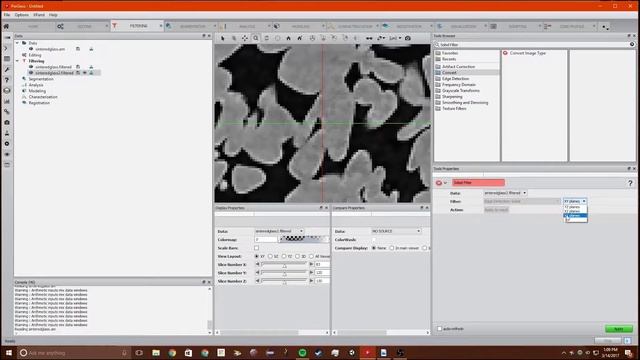Select Convert Image Type tool
This screenshot has width=640, height=360.
tap(527, 53)
